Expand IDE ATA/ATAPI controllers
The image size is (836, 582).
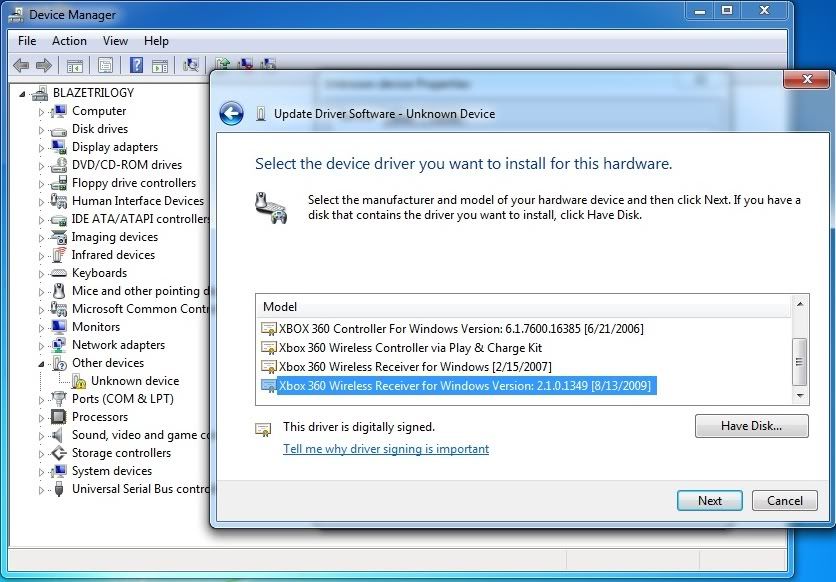point(41,220)
